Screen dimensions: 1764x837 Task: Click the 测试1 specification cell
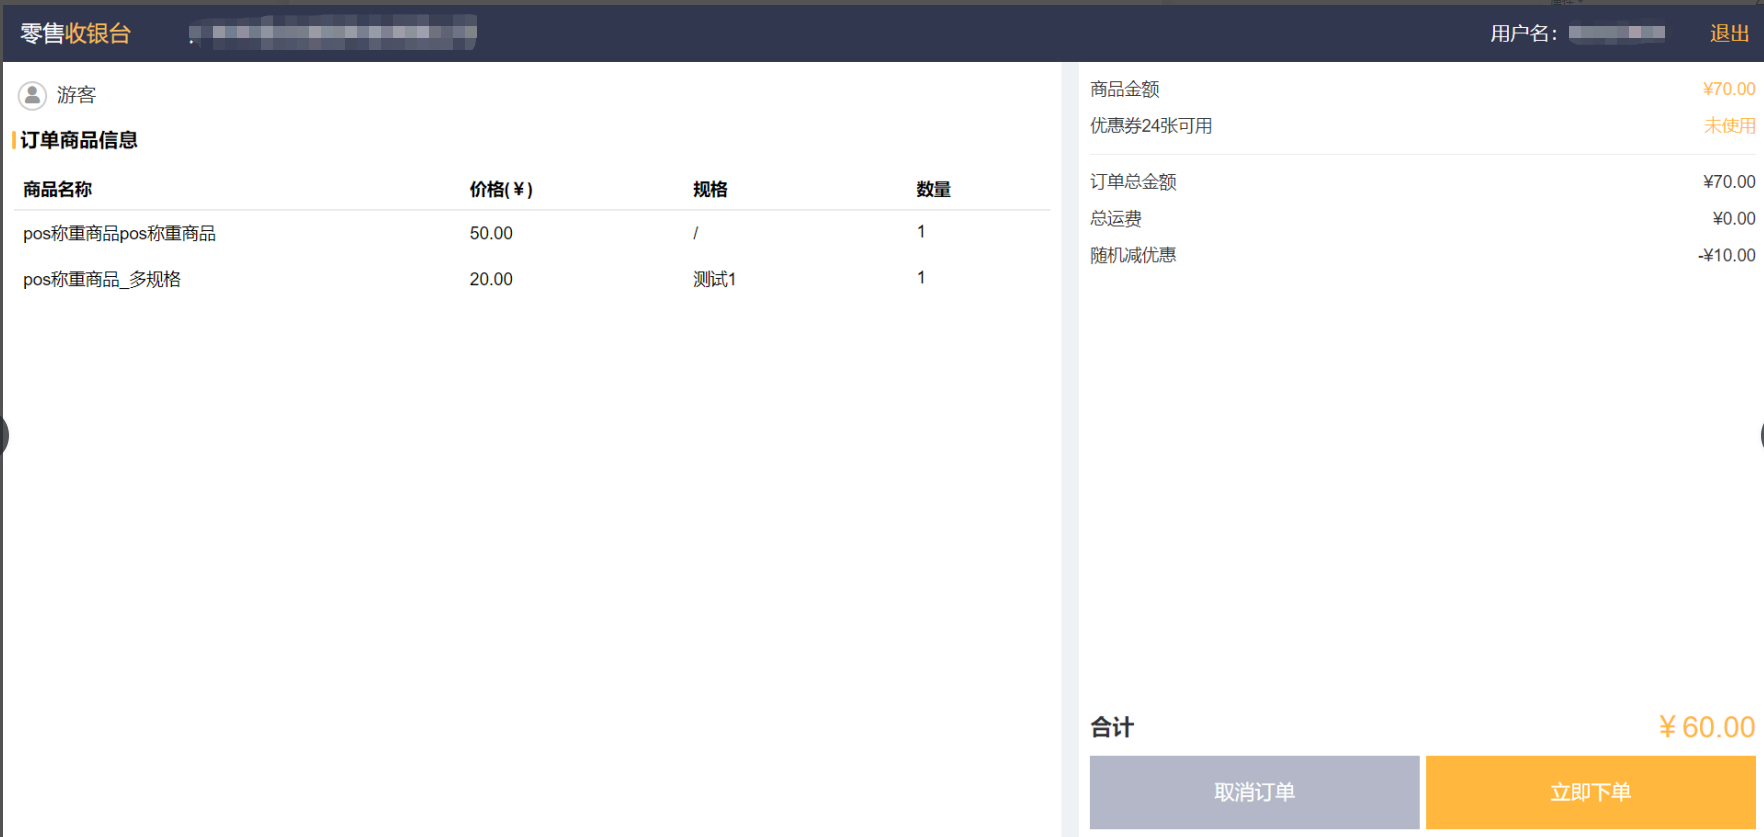[x=714, y=280]
